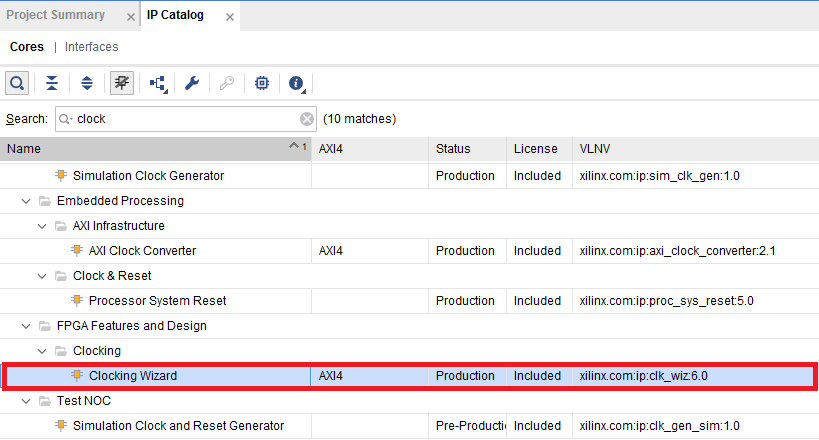Click the AXI Clock Converter core icon

77,251
